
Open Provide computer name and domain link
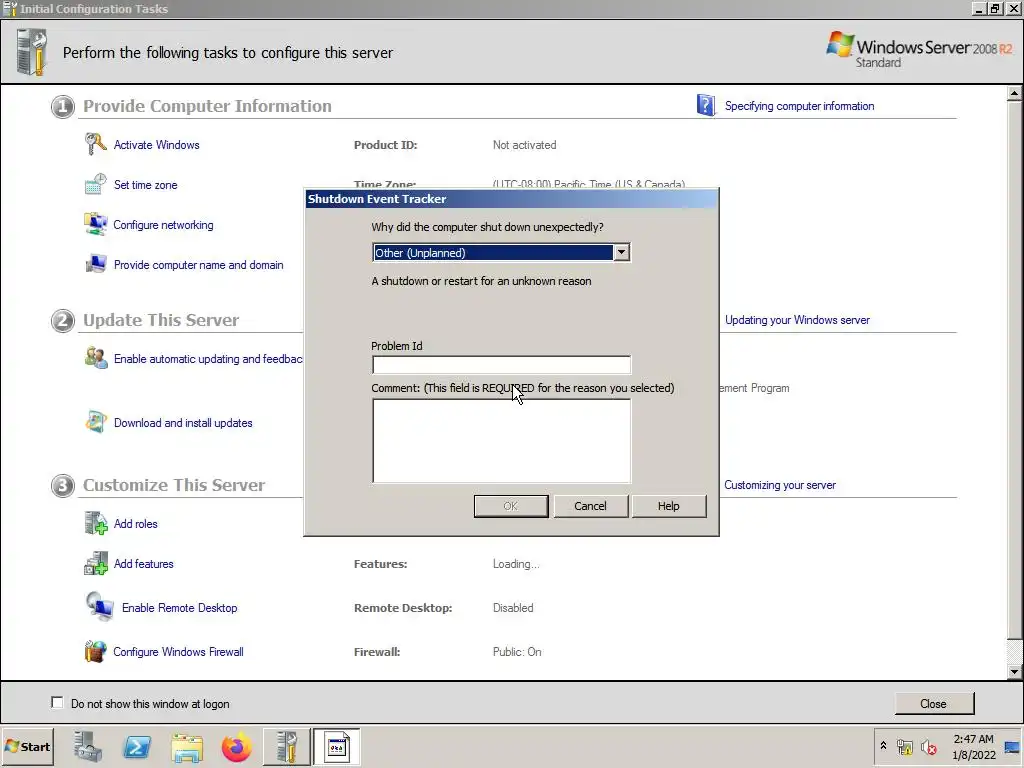tap(199, 264)
